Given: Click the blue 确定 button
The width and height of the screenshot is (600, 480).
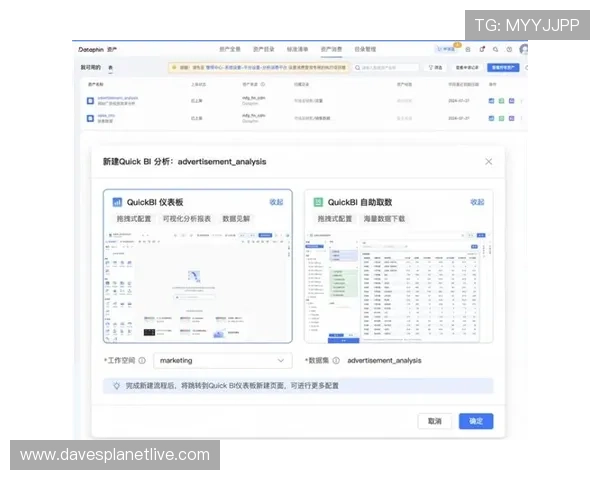Looking at the screenshot, I should click(476, 421).
